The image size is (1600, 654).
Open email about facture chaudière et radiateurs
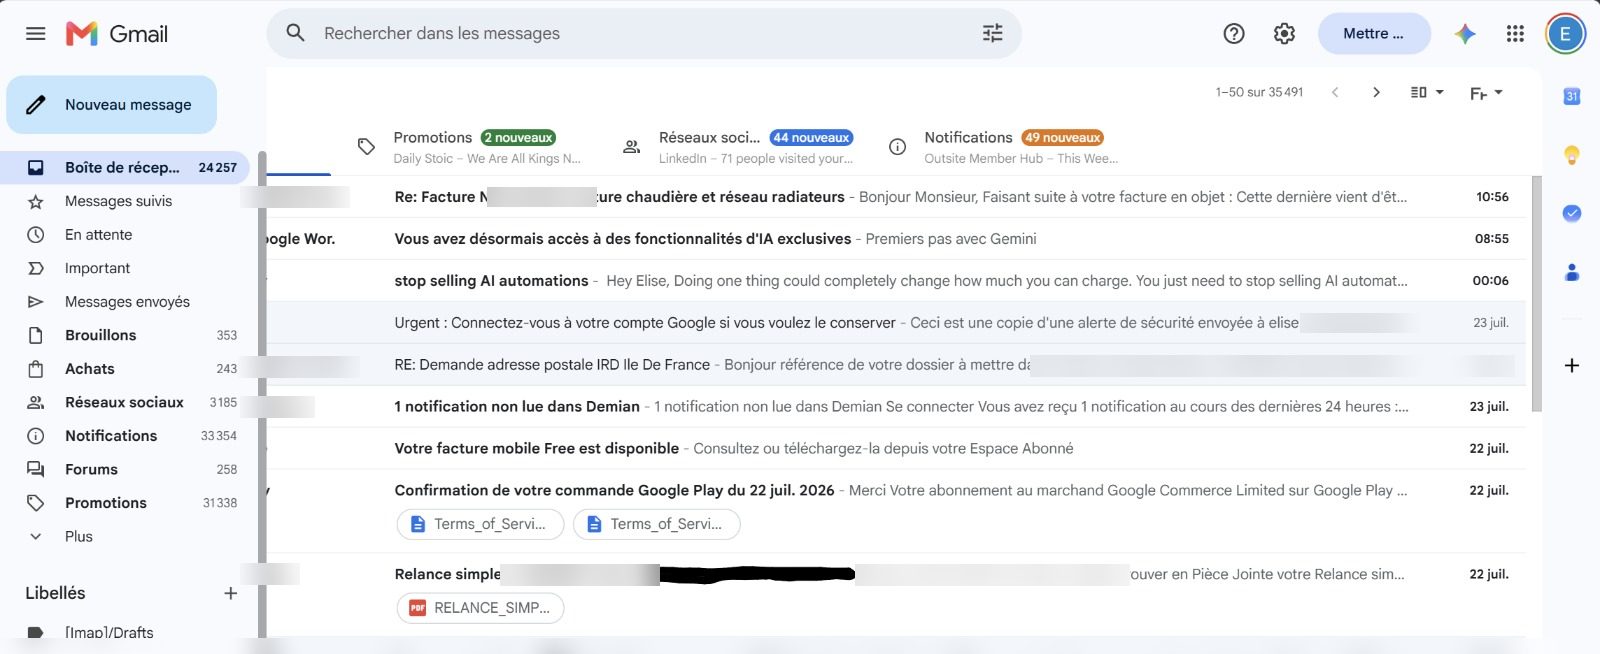click(895, 197)
